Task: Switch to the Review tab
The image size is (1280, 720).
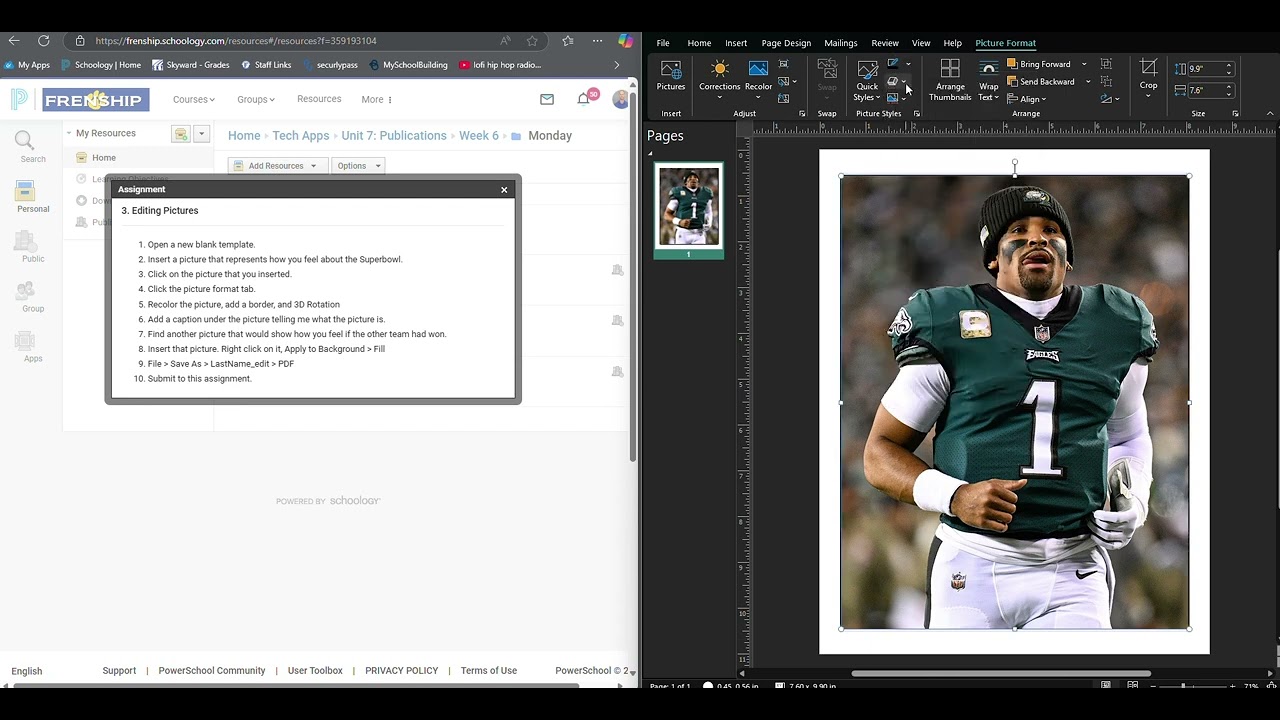Action: [x=885, y=43]
